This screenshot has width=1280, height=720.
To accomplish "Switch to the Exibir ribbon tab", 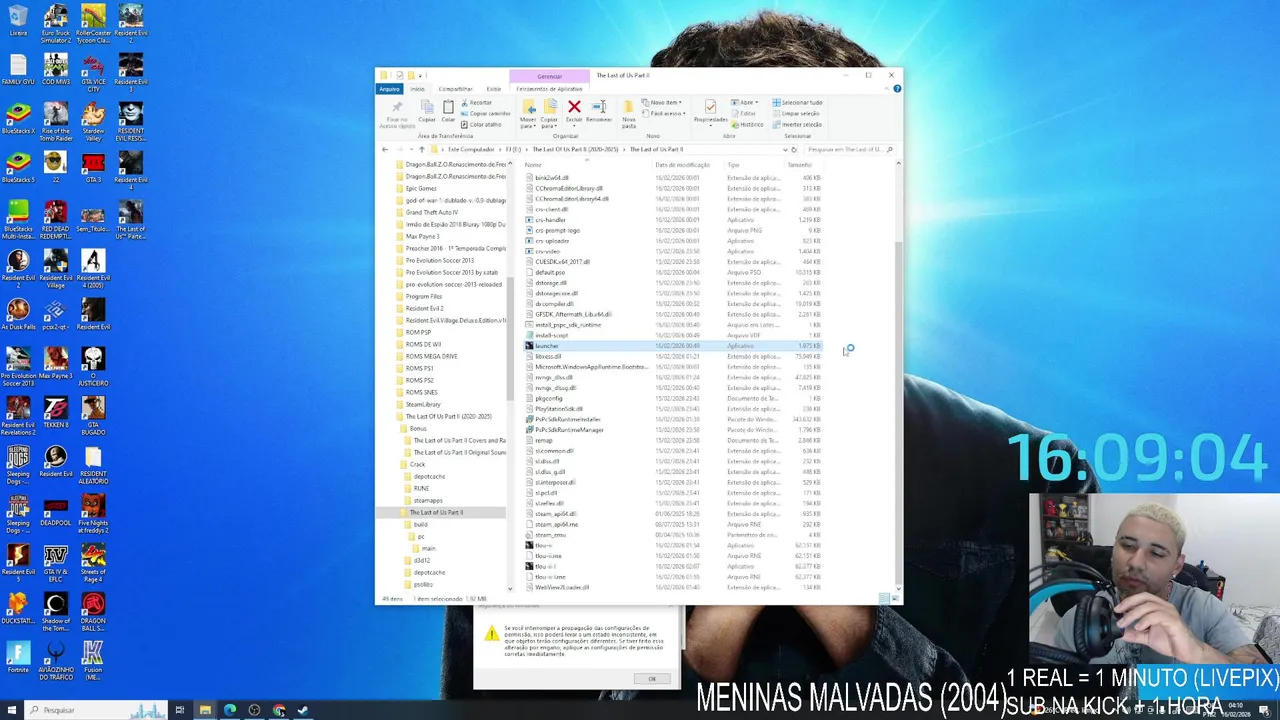I will click(x=494, y=89).
